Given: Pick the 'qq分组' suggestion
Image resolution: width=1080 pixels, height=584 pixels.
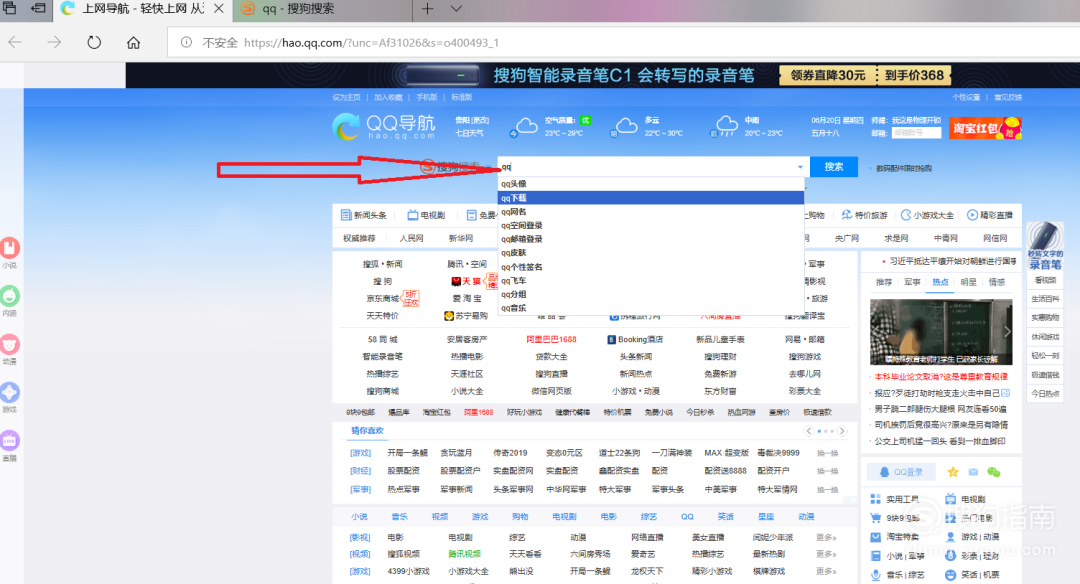Looking at the screenshot, I should tap(651, 294).
